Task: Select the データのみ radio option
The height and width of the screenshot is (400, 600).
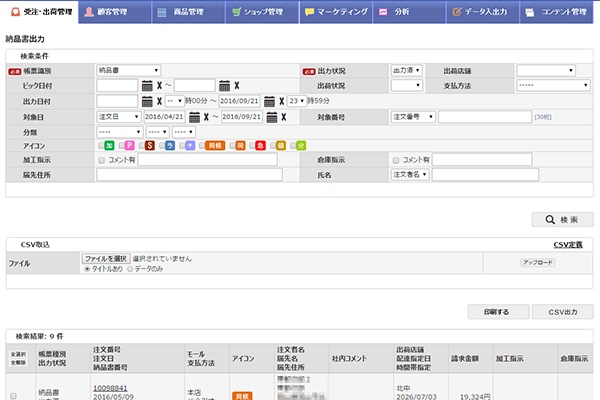Action: [130, 268]
